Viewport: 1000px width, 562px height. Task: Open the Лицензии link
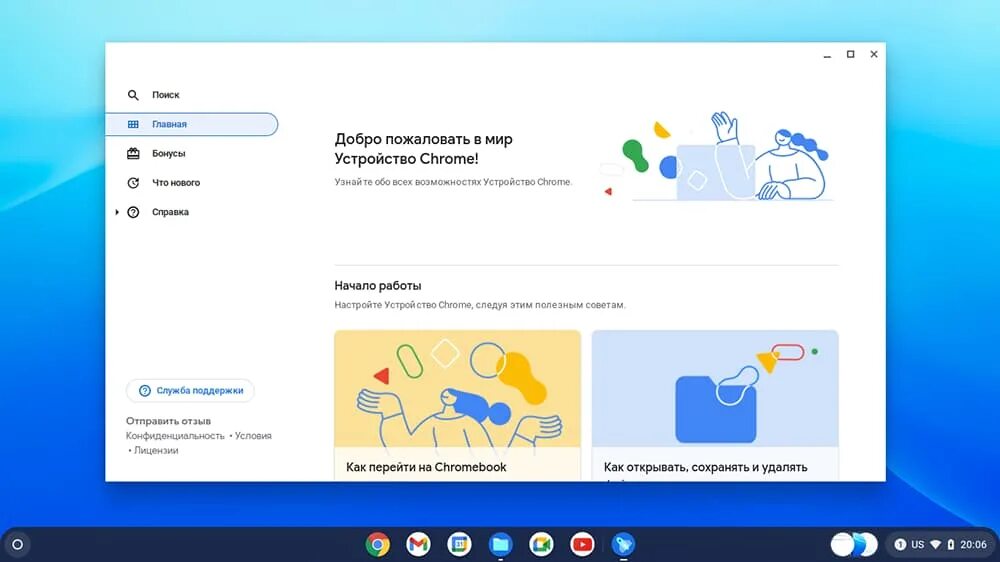point(156,450)
